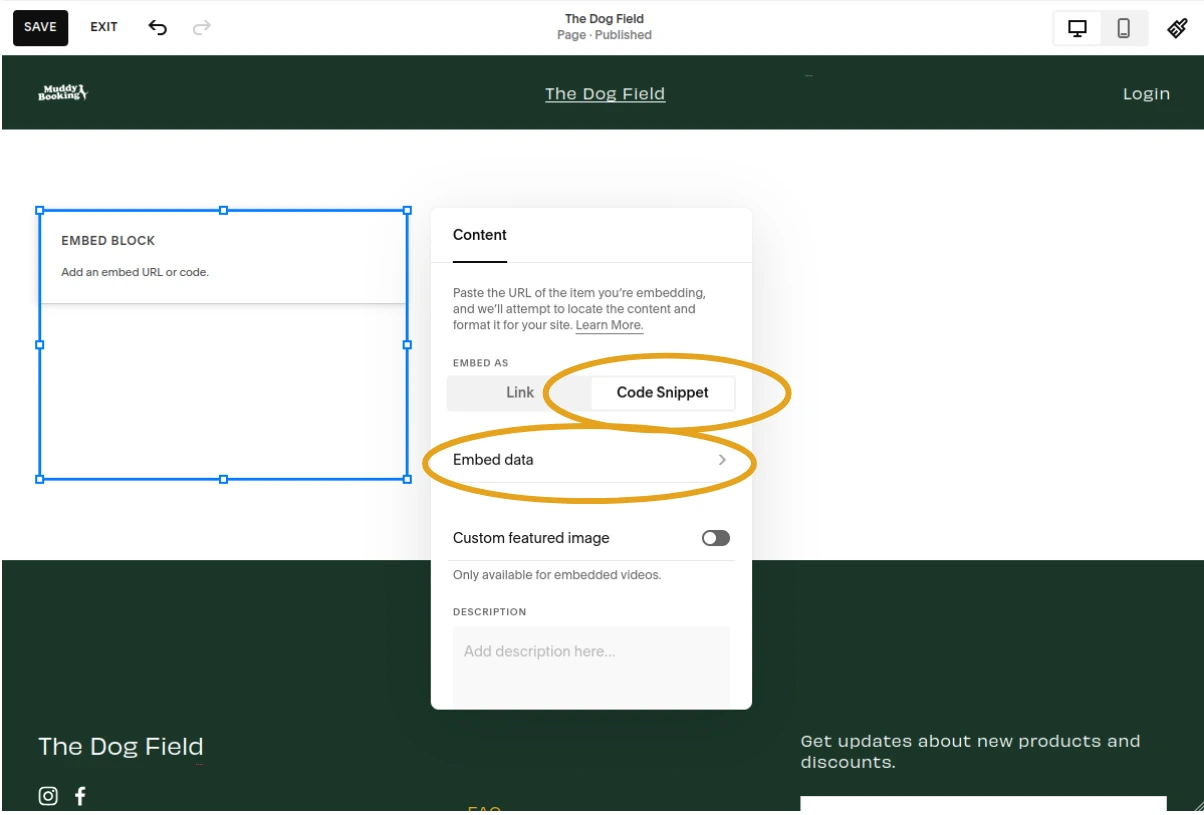Click the undo arrow icon
Viewport: 1204px width, 815px height.
click(157, 27)
